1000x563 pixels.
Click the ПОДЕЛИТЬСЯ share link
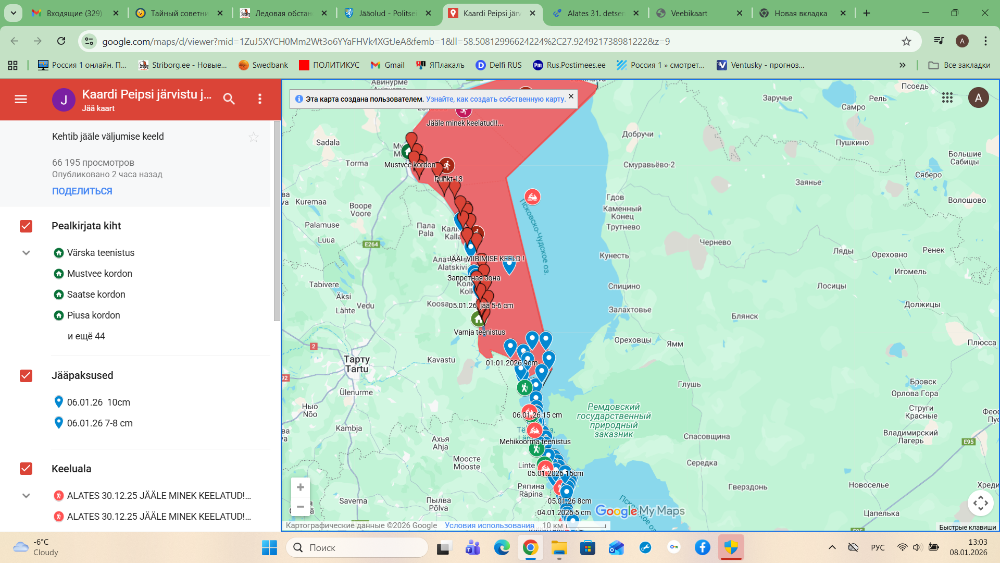(82, 191)
